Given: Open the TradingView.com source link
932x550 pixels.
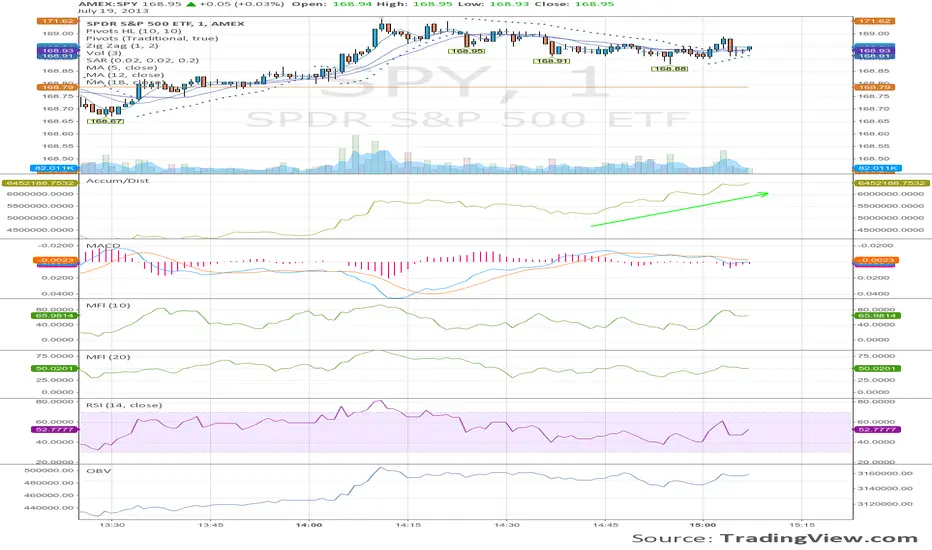Looking at the screenshot, I should [x=819, y=538].
